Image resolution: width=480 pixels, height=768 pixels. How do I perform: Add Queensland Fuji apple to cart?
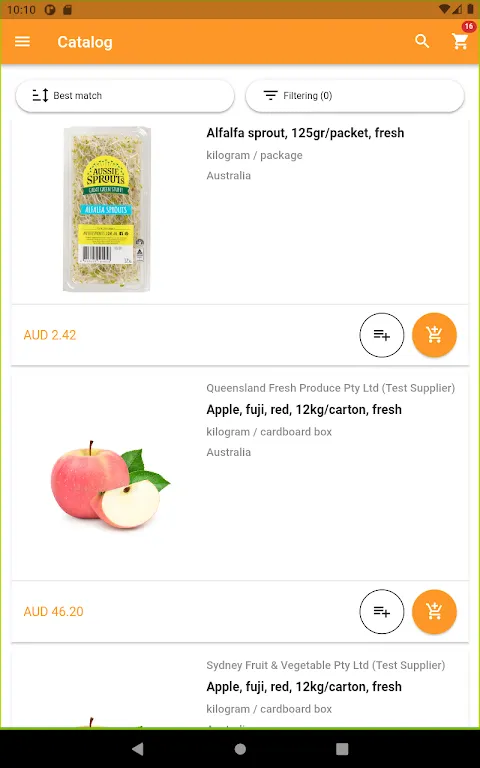click(434, 612)
